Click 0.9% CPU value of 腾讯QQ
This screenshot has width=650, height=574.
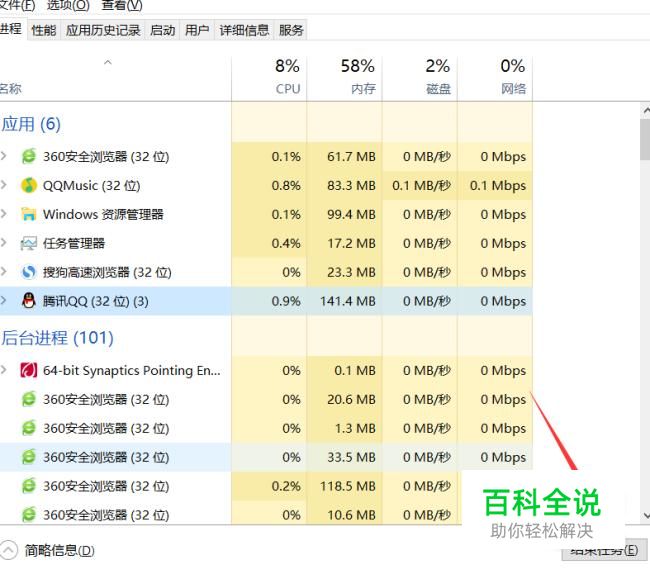pos(286,301)
